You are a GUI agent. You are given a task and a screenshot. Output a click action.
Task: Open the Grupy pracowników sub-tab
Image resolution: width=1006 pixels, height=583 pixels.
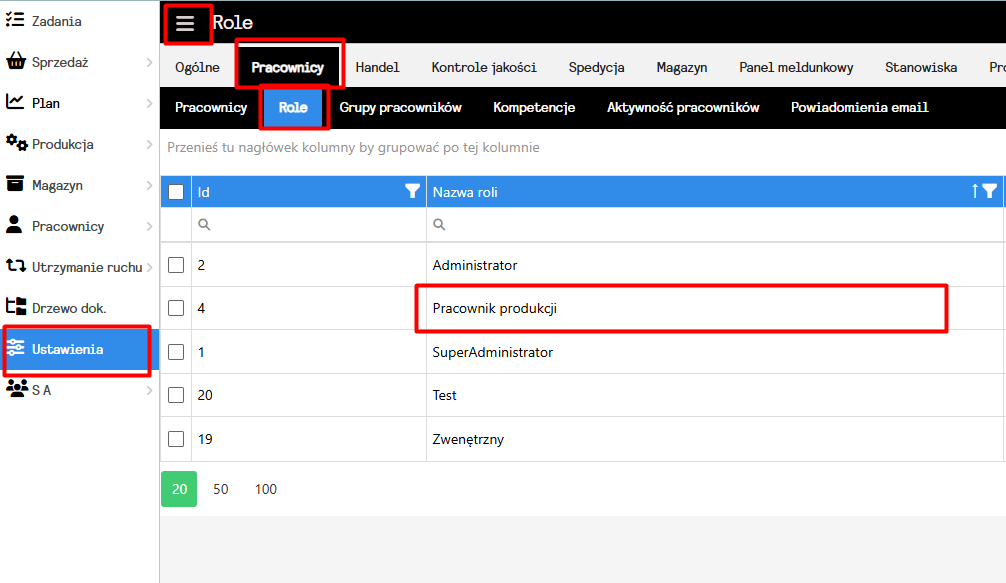click(x=400, y=107)
